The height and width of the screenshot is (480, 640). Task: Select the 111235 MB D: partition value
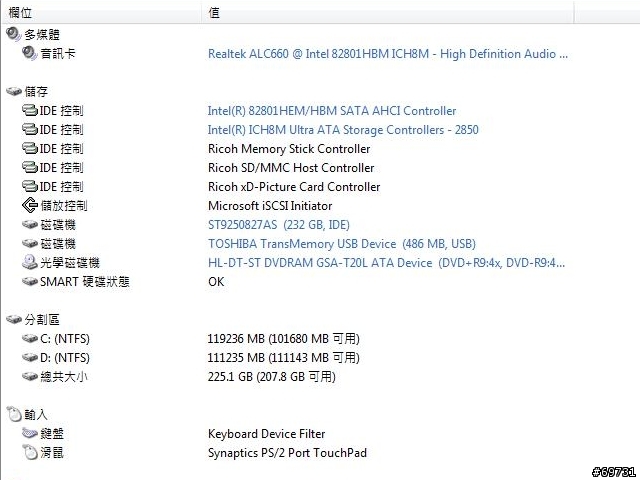(x=283, y=358)
